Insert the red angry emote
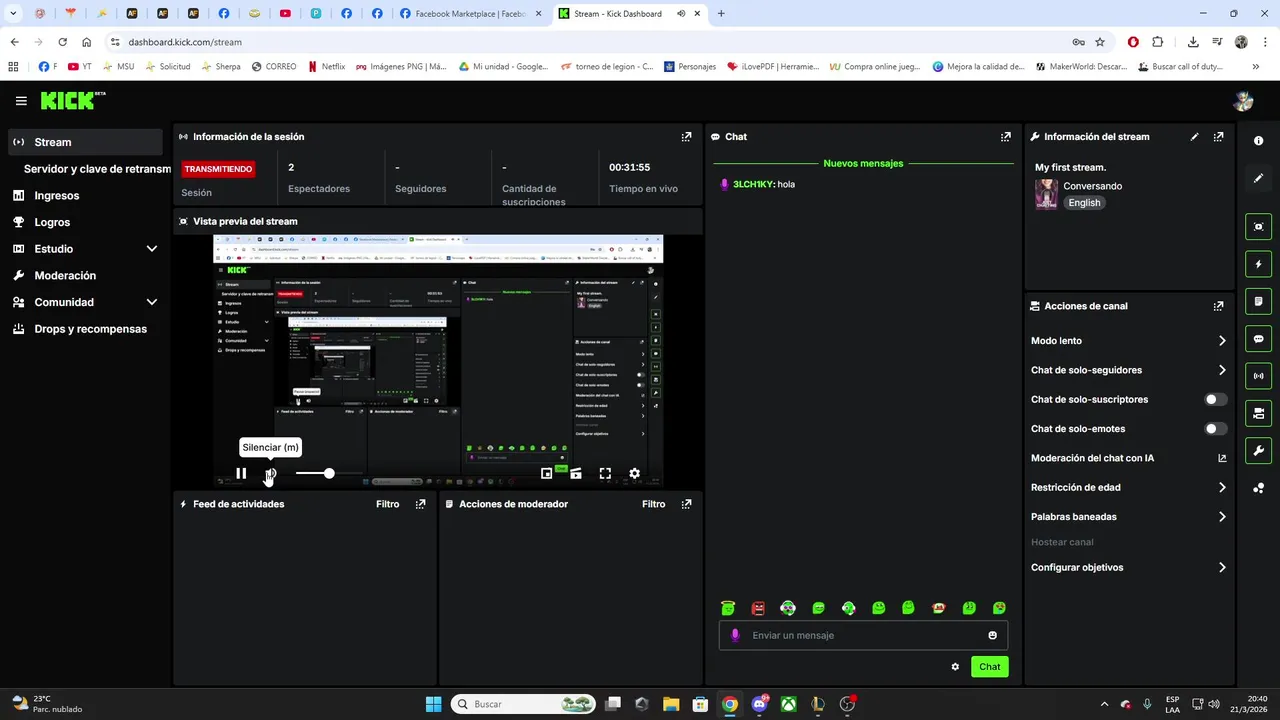The width and height of the screenshot is (1280, 720). point(758,608)
